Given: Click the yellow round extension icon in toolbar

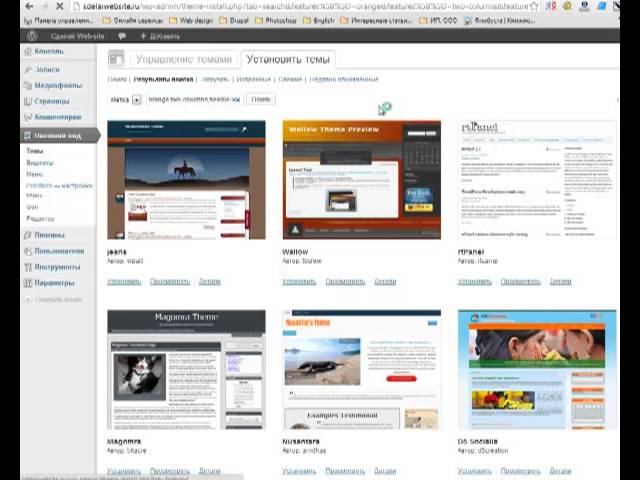Looking at the screenshot, I should click(567, 6).
